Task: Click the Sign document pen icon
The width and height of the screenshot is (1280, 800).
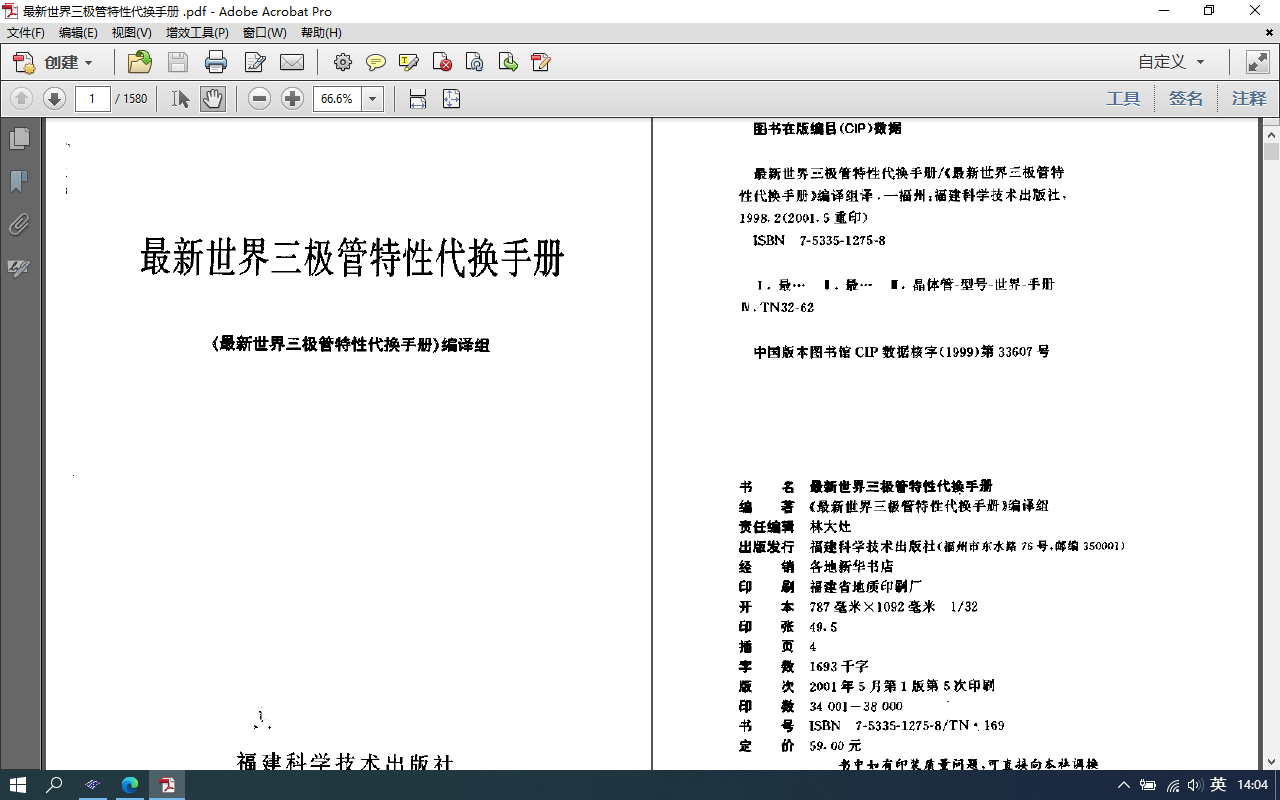Action: click(541, 62)
